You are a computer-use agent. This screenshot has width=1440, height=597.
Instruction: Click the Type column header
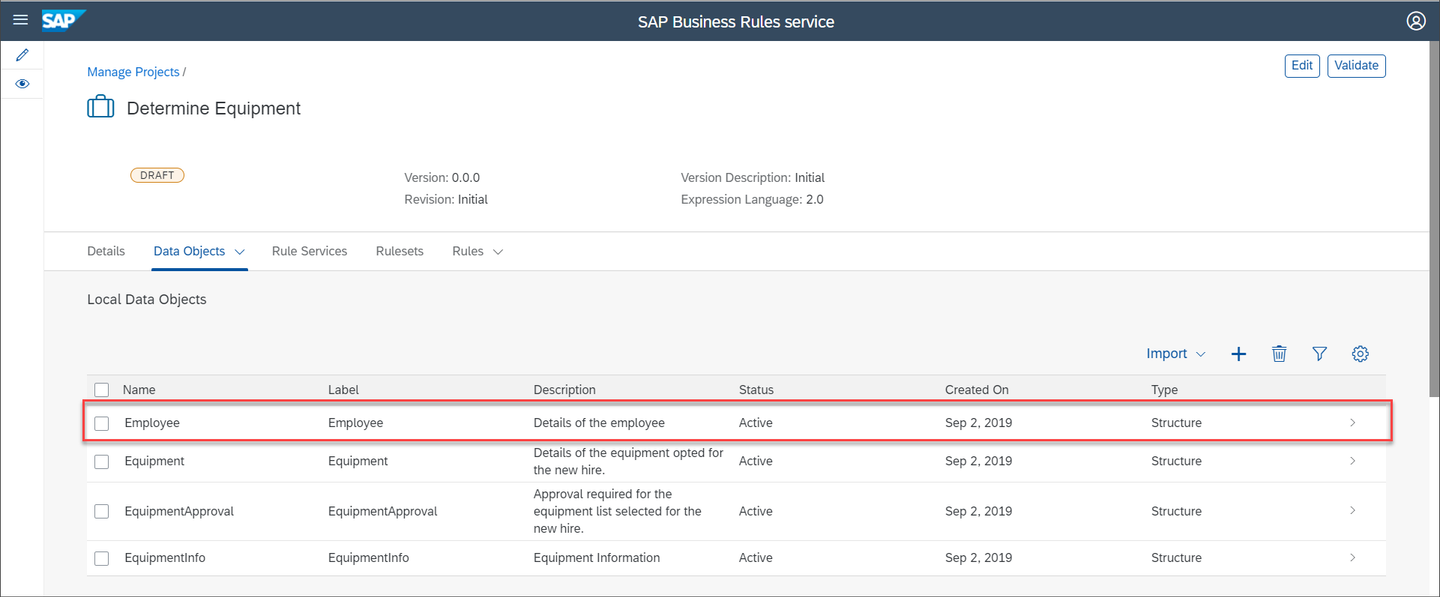click(x=1164, y=390)
